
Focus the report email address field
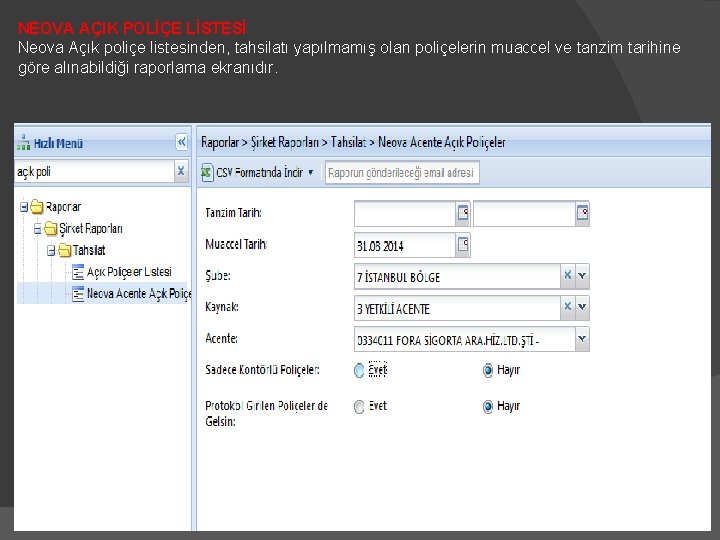pos(402,173)
